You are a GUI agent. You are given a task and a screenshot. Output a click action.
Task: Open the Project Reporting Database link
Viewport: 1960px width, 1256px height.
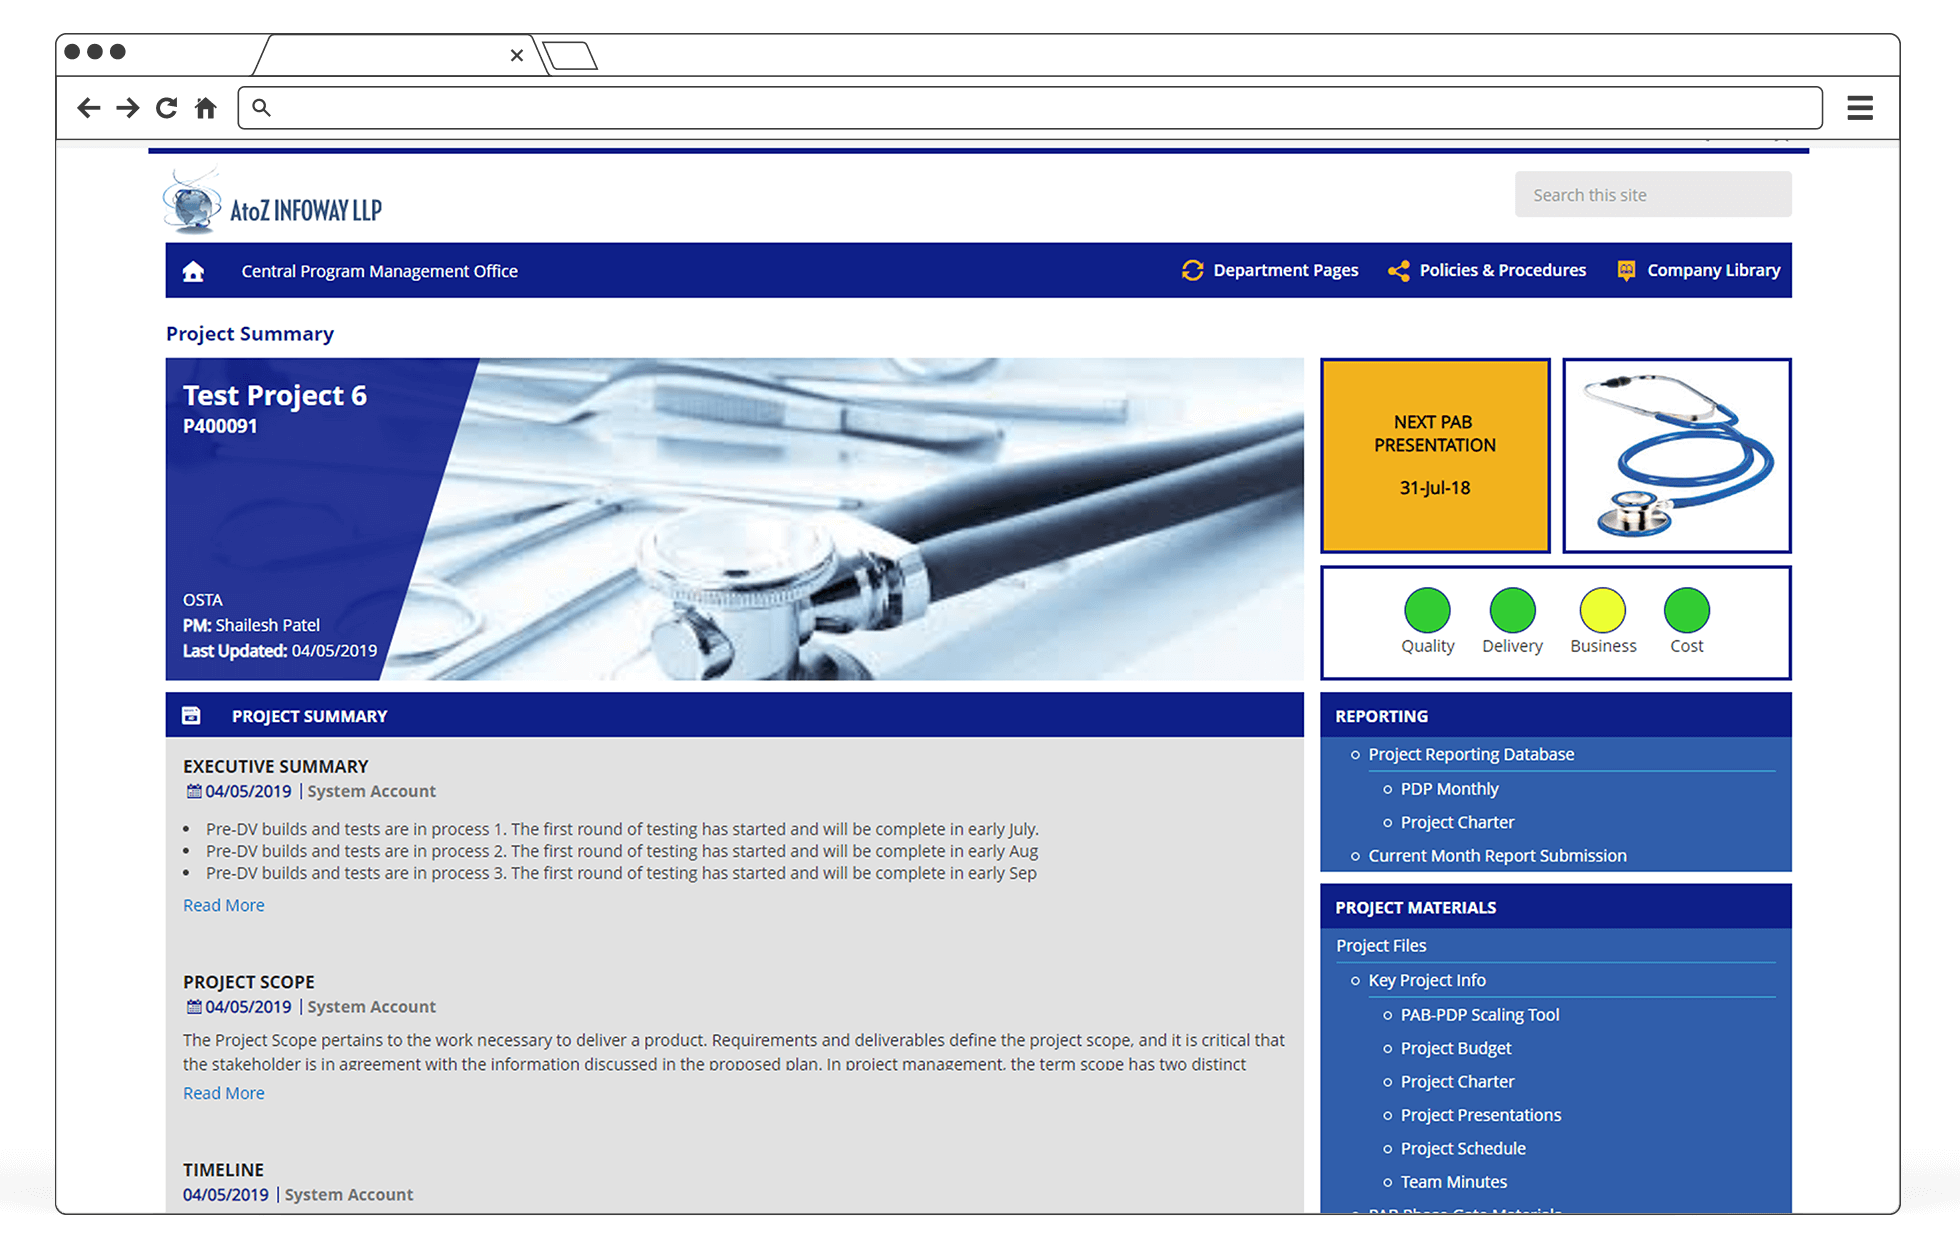(x=1471, y=754)
